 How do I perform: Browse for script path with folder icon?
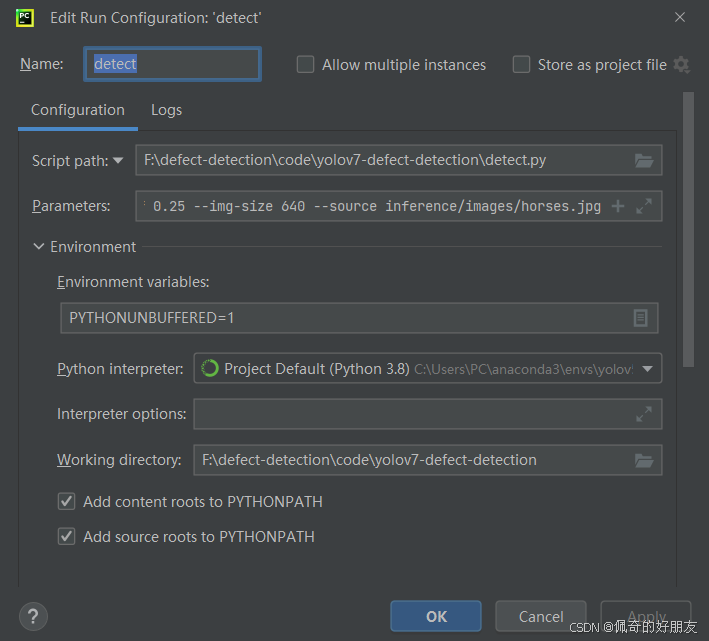tap(644, 160)
